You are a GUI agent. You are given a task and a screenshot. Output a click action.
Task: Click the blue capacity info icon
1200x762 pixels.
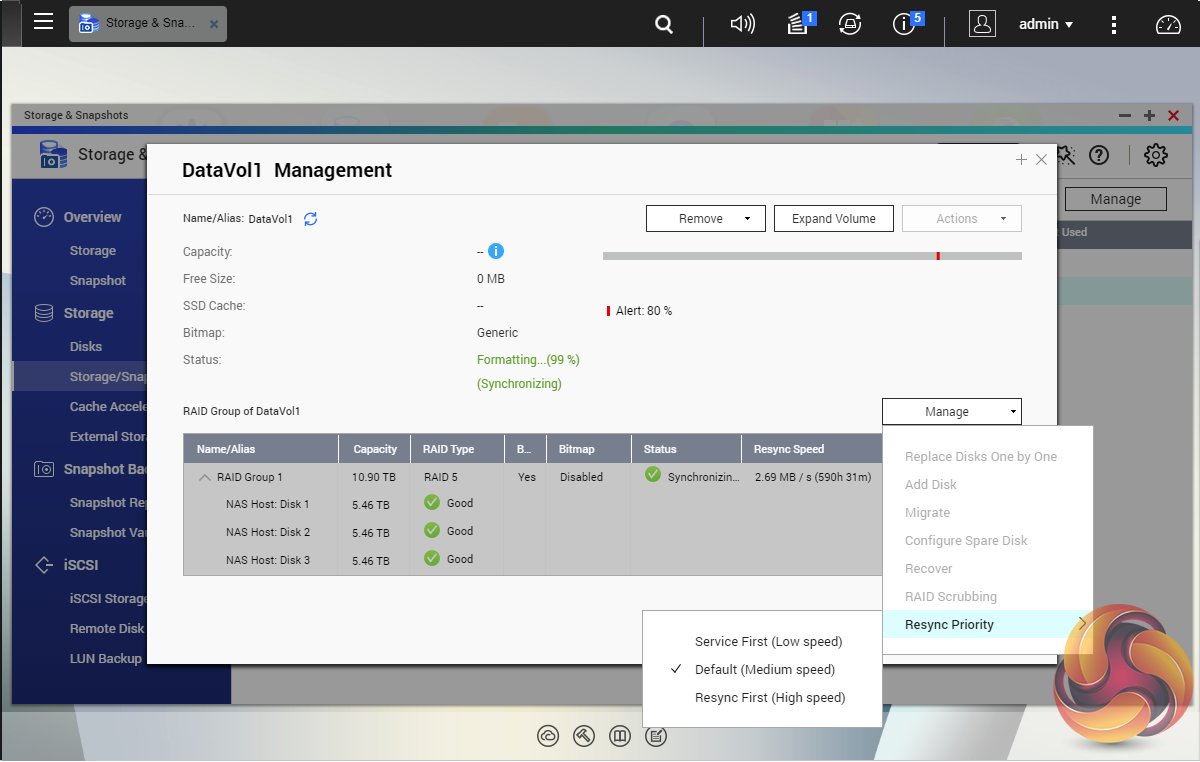tap(495, 252)
